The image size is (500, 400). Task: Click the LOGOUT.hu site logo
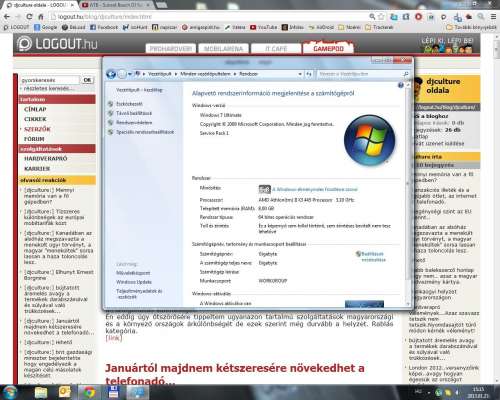[57, 44]
